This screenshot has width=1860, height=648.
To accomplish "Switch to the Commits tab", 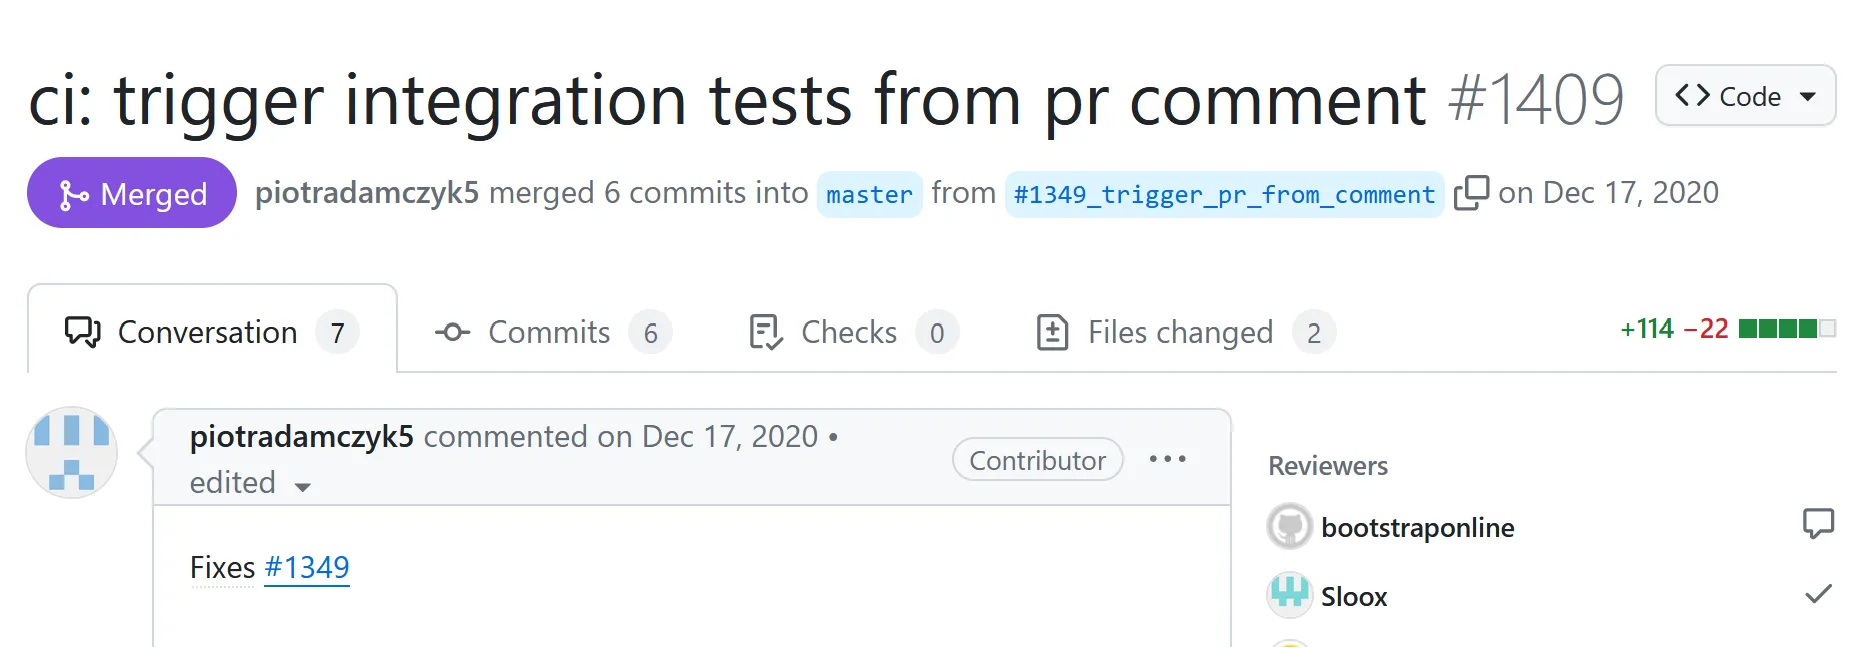I will (552, 332).
